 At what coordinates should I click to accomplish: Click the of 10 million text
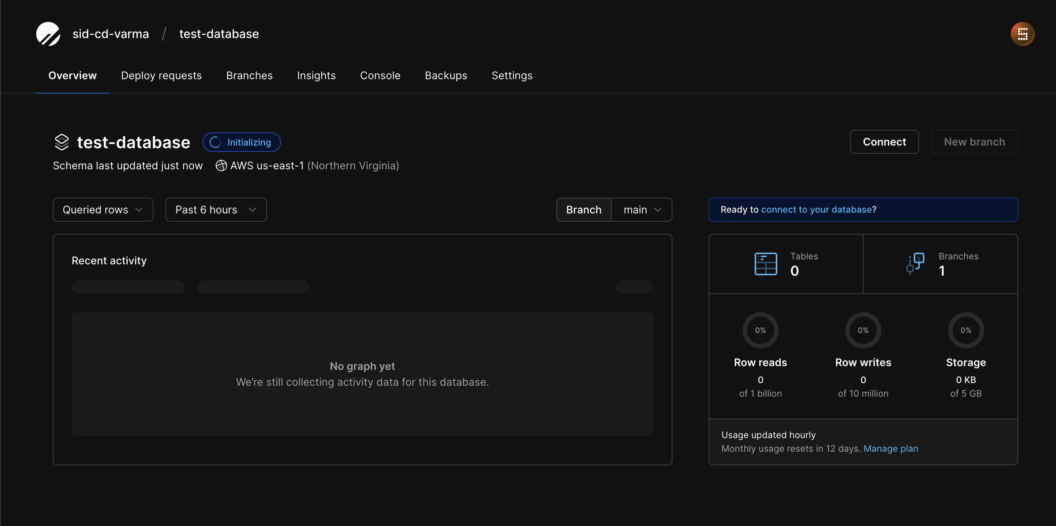click(x=863, y=393)
